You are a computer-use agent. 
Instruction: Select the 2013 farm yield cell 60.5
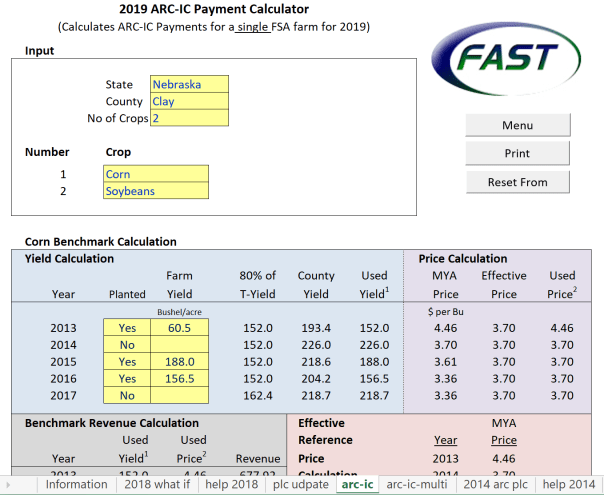tap(179, 328)
